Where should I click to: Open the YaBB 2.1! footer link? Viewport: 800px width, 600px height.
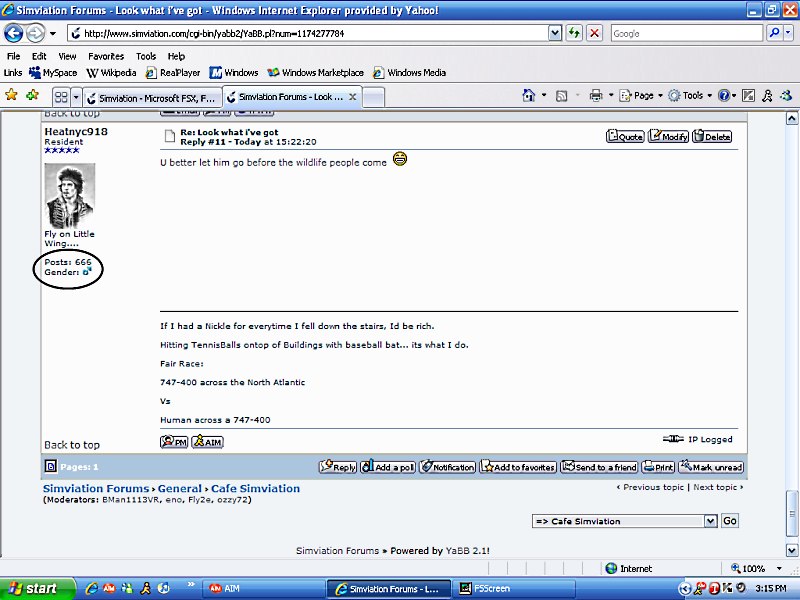tap(467, 551)
